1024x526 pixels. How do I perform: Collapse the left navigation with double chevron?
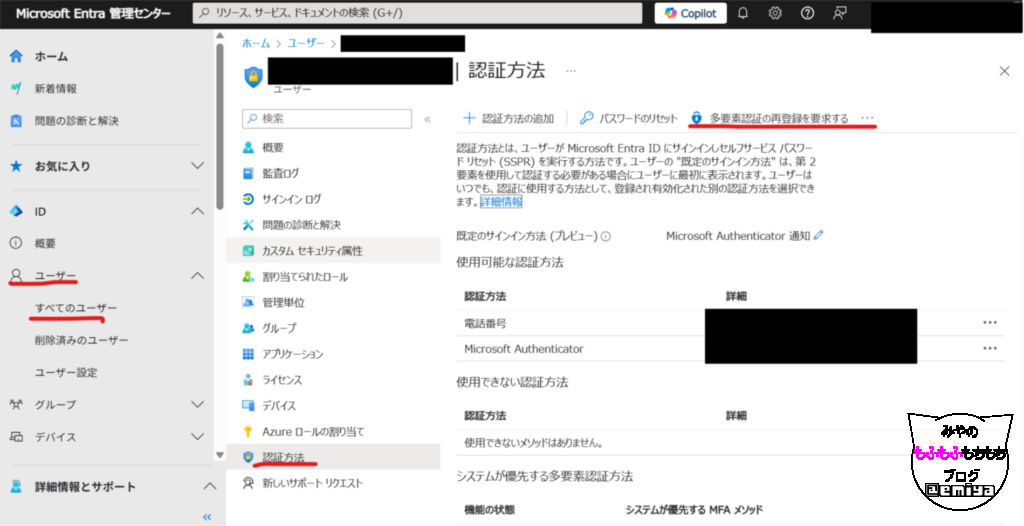point(207,517)
